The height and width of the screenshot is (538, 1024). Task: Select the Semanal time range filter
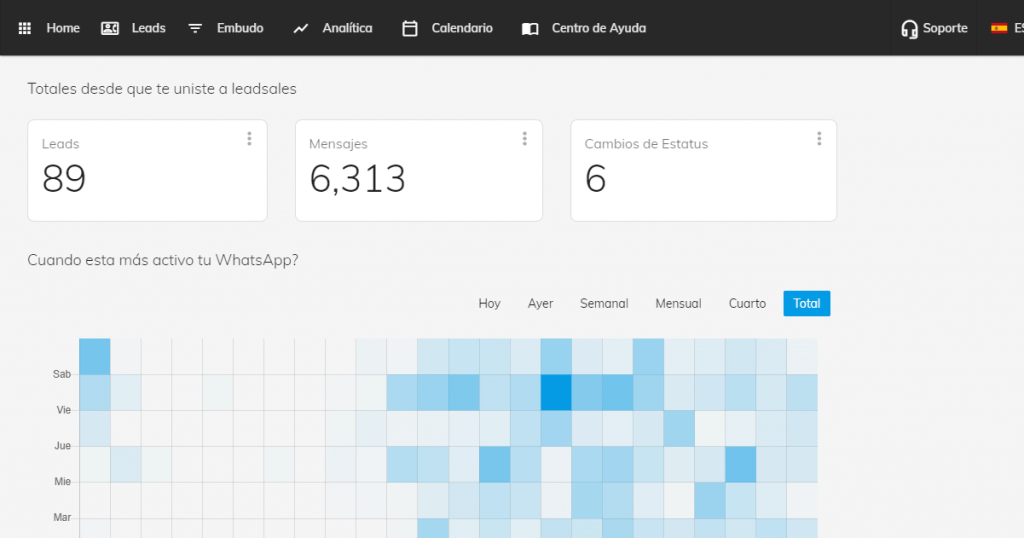coord(604,304)
